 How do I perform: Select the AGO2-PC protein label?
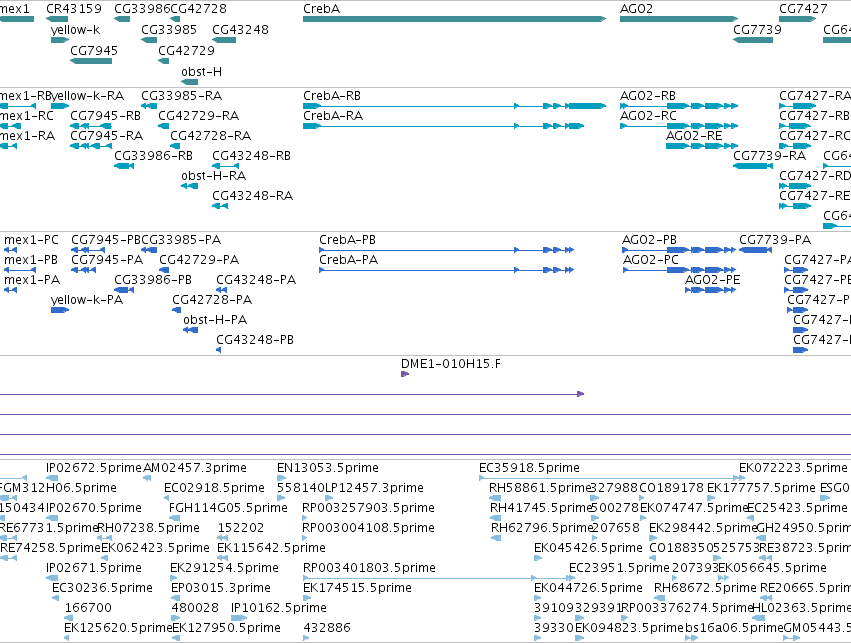click(651, 260)
